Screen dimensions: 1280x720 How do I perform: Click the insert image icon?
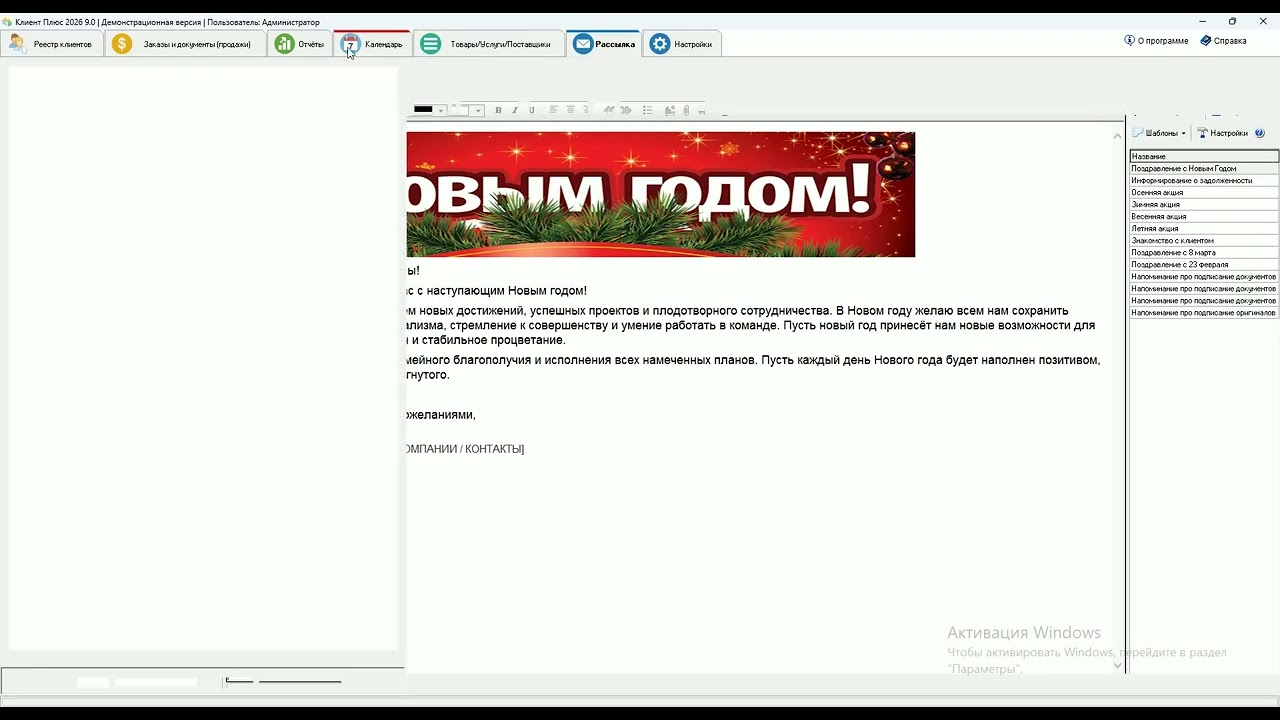pyautogui.click(x=670, y=110)
